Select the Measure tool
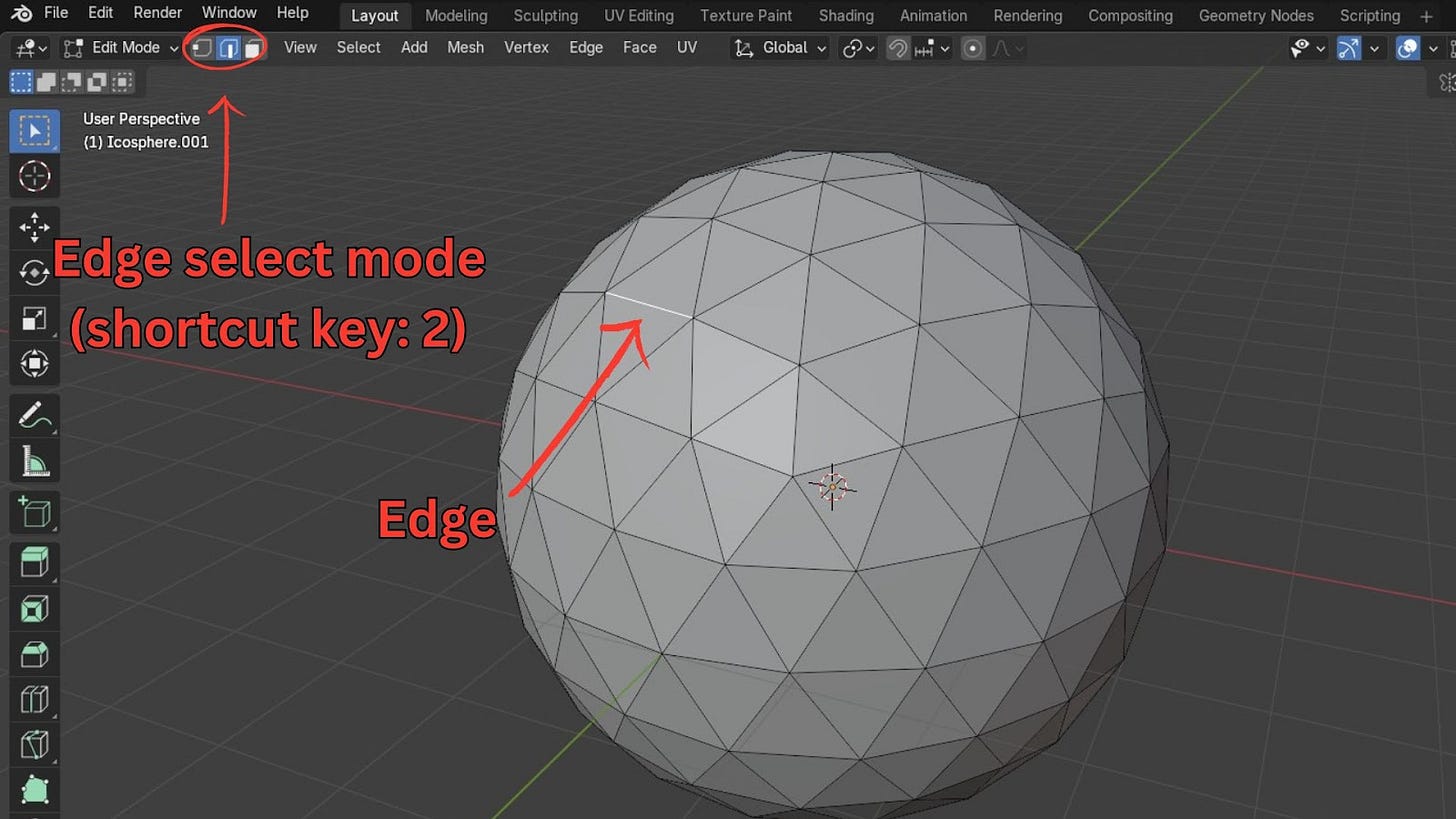 [x=35, y=461]
